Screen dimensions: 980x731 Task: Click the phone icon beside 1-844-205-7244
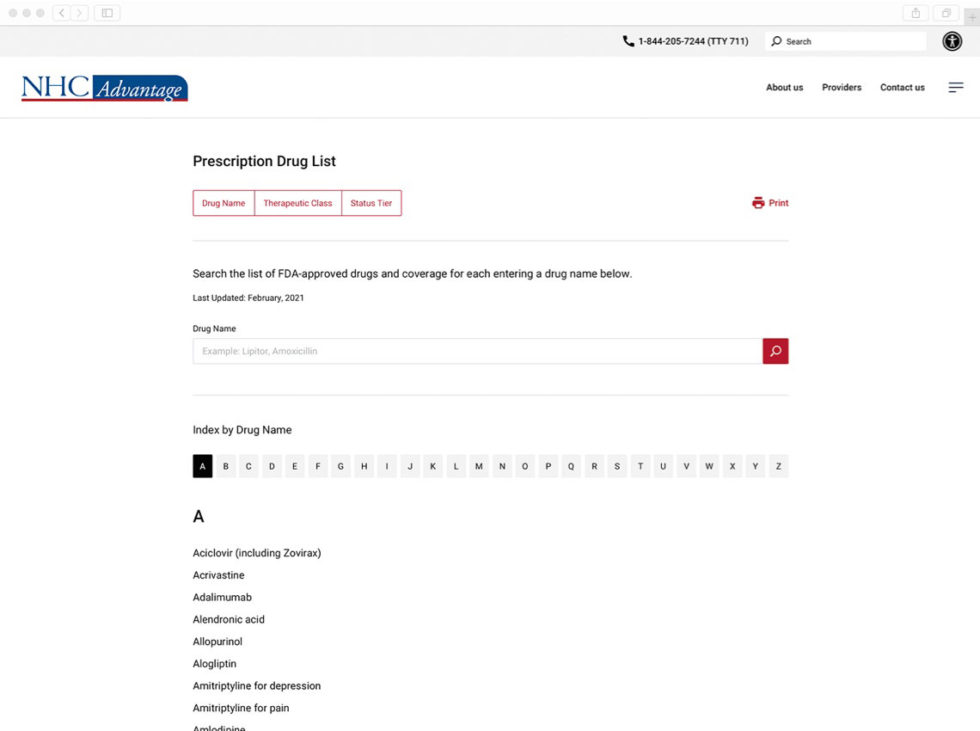628,41
